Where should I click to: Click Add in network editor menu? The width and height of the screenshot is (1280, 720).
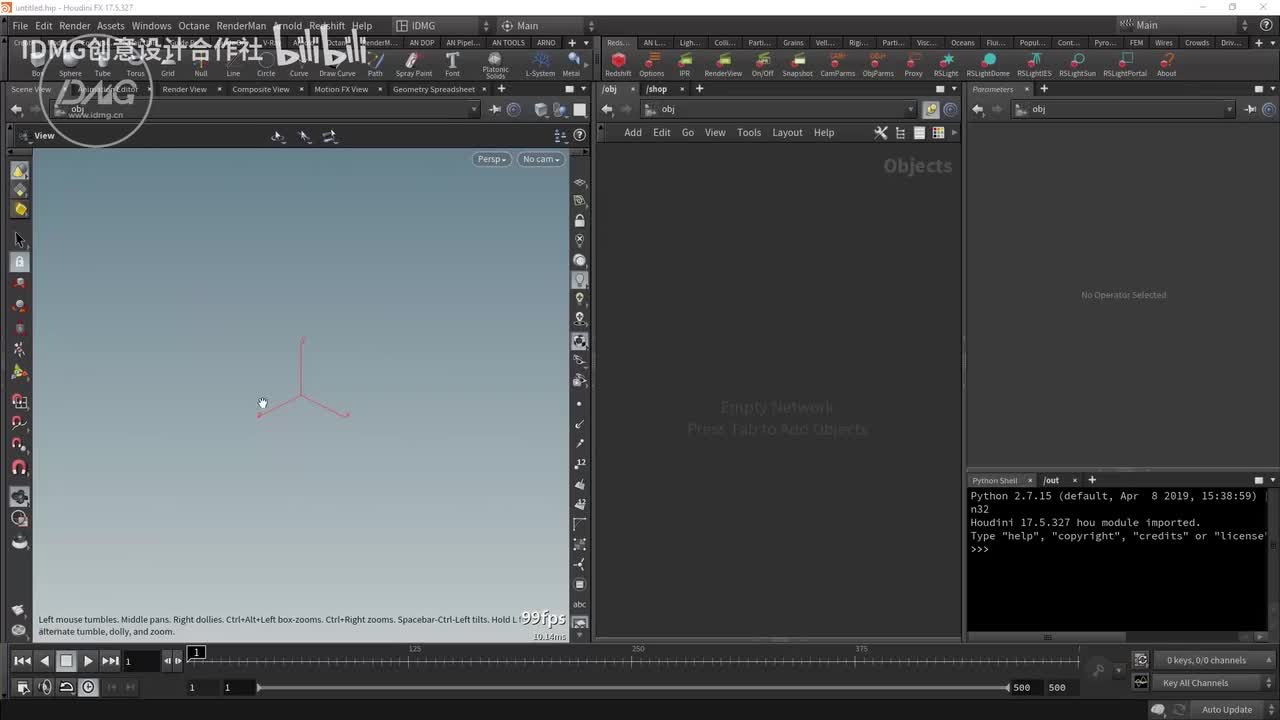click(x=633, y=132)
